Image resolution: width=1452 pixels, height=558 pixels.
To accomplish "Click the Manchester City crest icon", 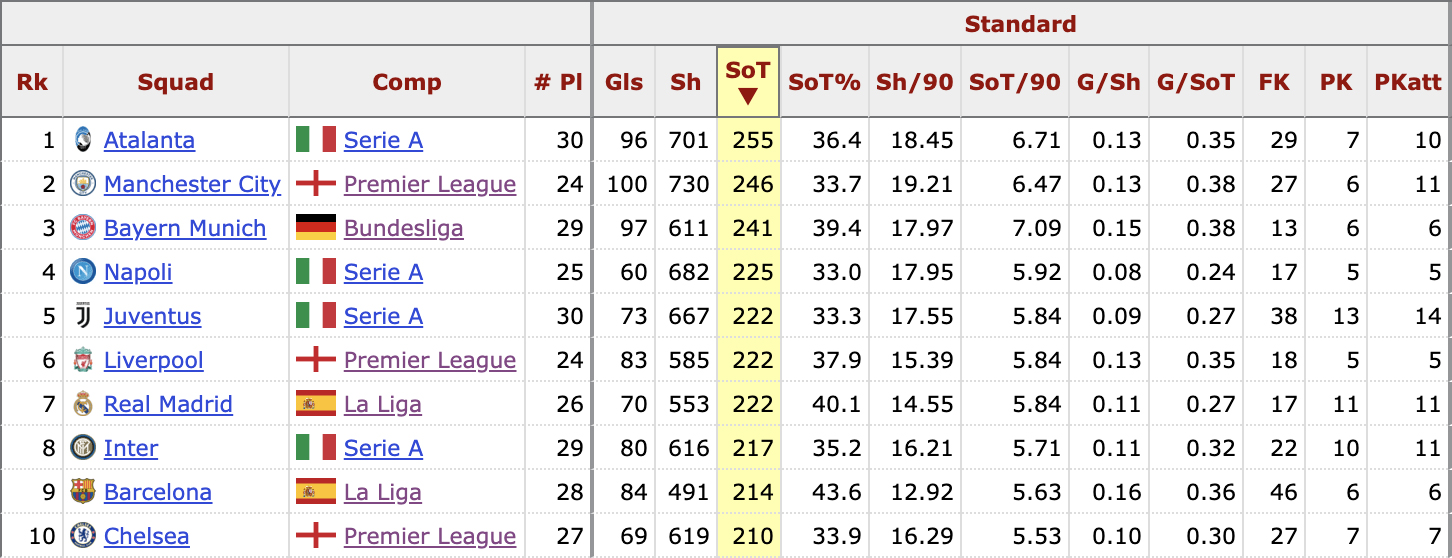I will click(x=83, y=184).
